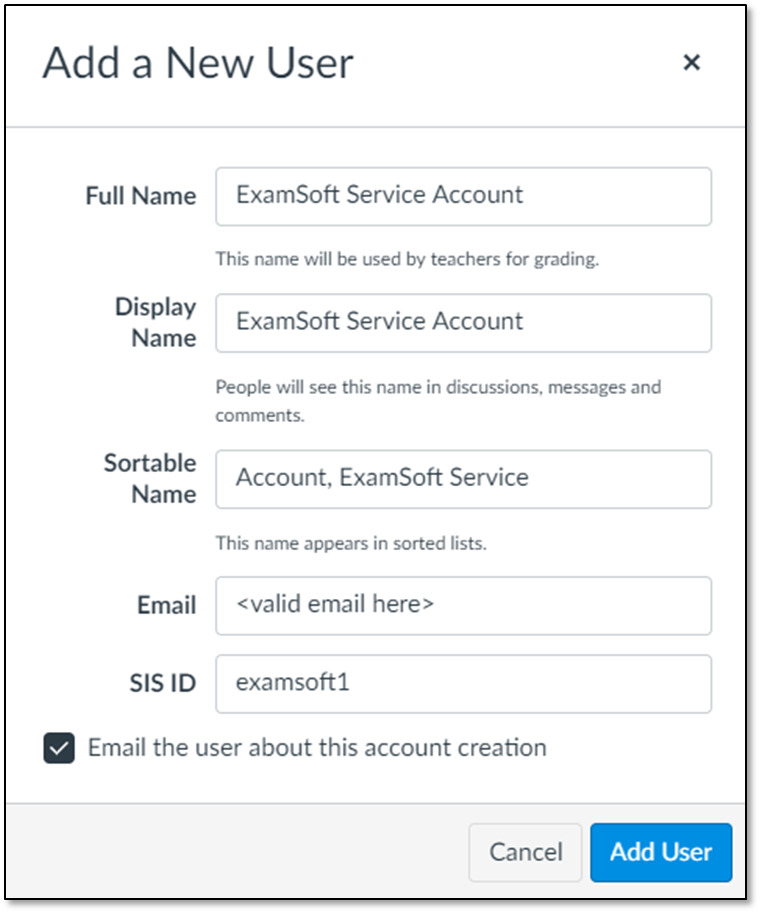Click the 'Add a New User' dialog title

pyautogui.click(x=198, y=63)
